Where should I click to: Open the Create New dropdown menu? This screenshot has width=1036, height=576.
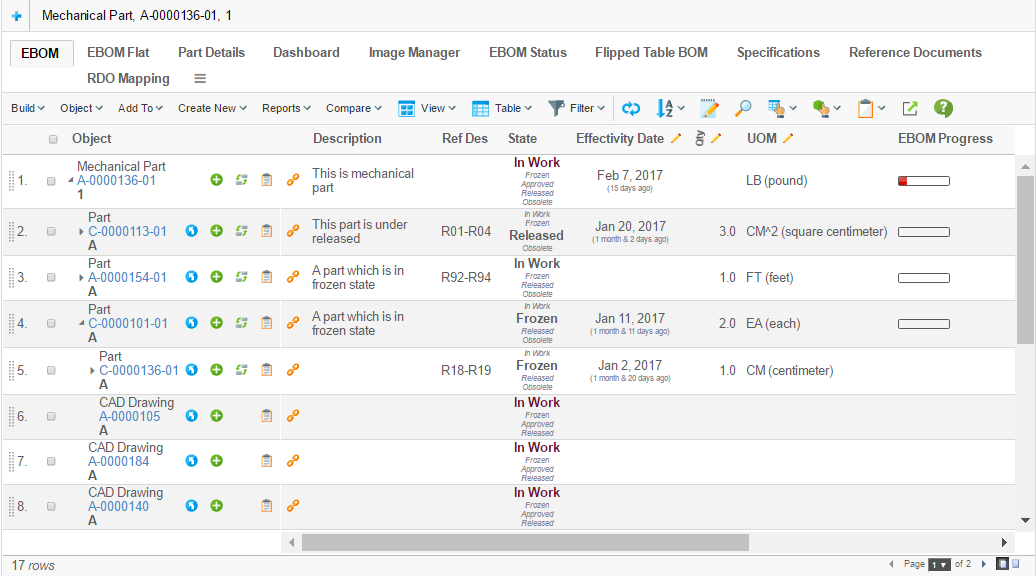tap(214, 108)
